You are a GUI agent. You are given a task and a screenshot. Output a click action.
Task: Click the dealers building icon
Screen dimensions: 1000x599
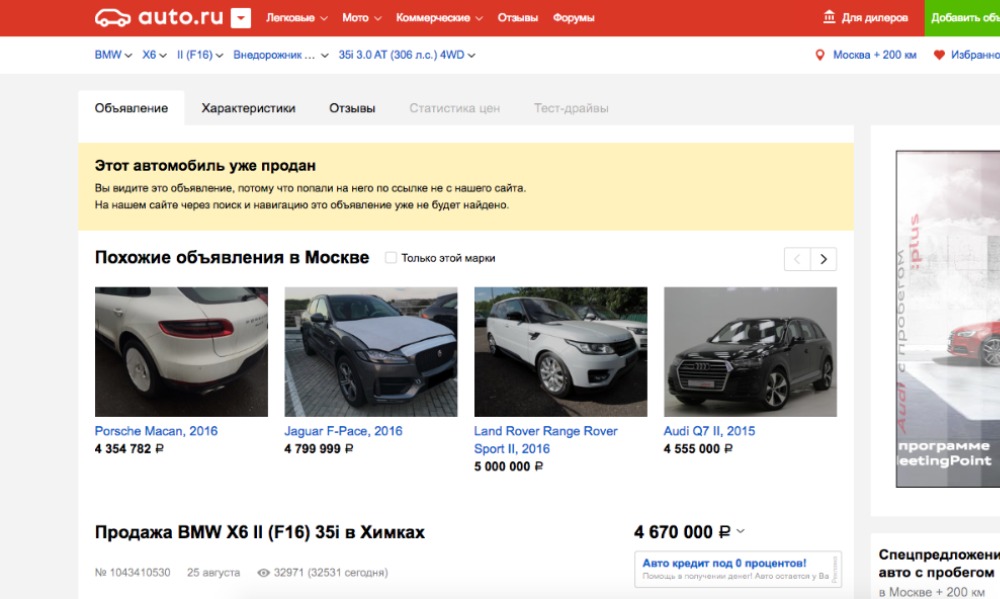pyautogui.click(x=829, y=17)
